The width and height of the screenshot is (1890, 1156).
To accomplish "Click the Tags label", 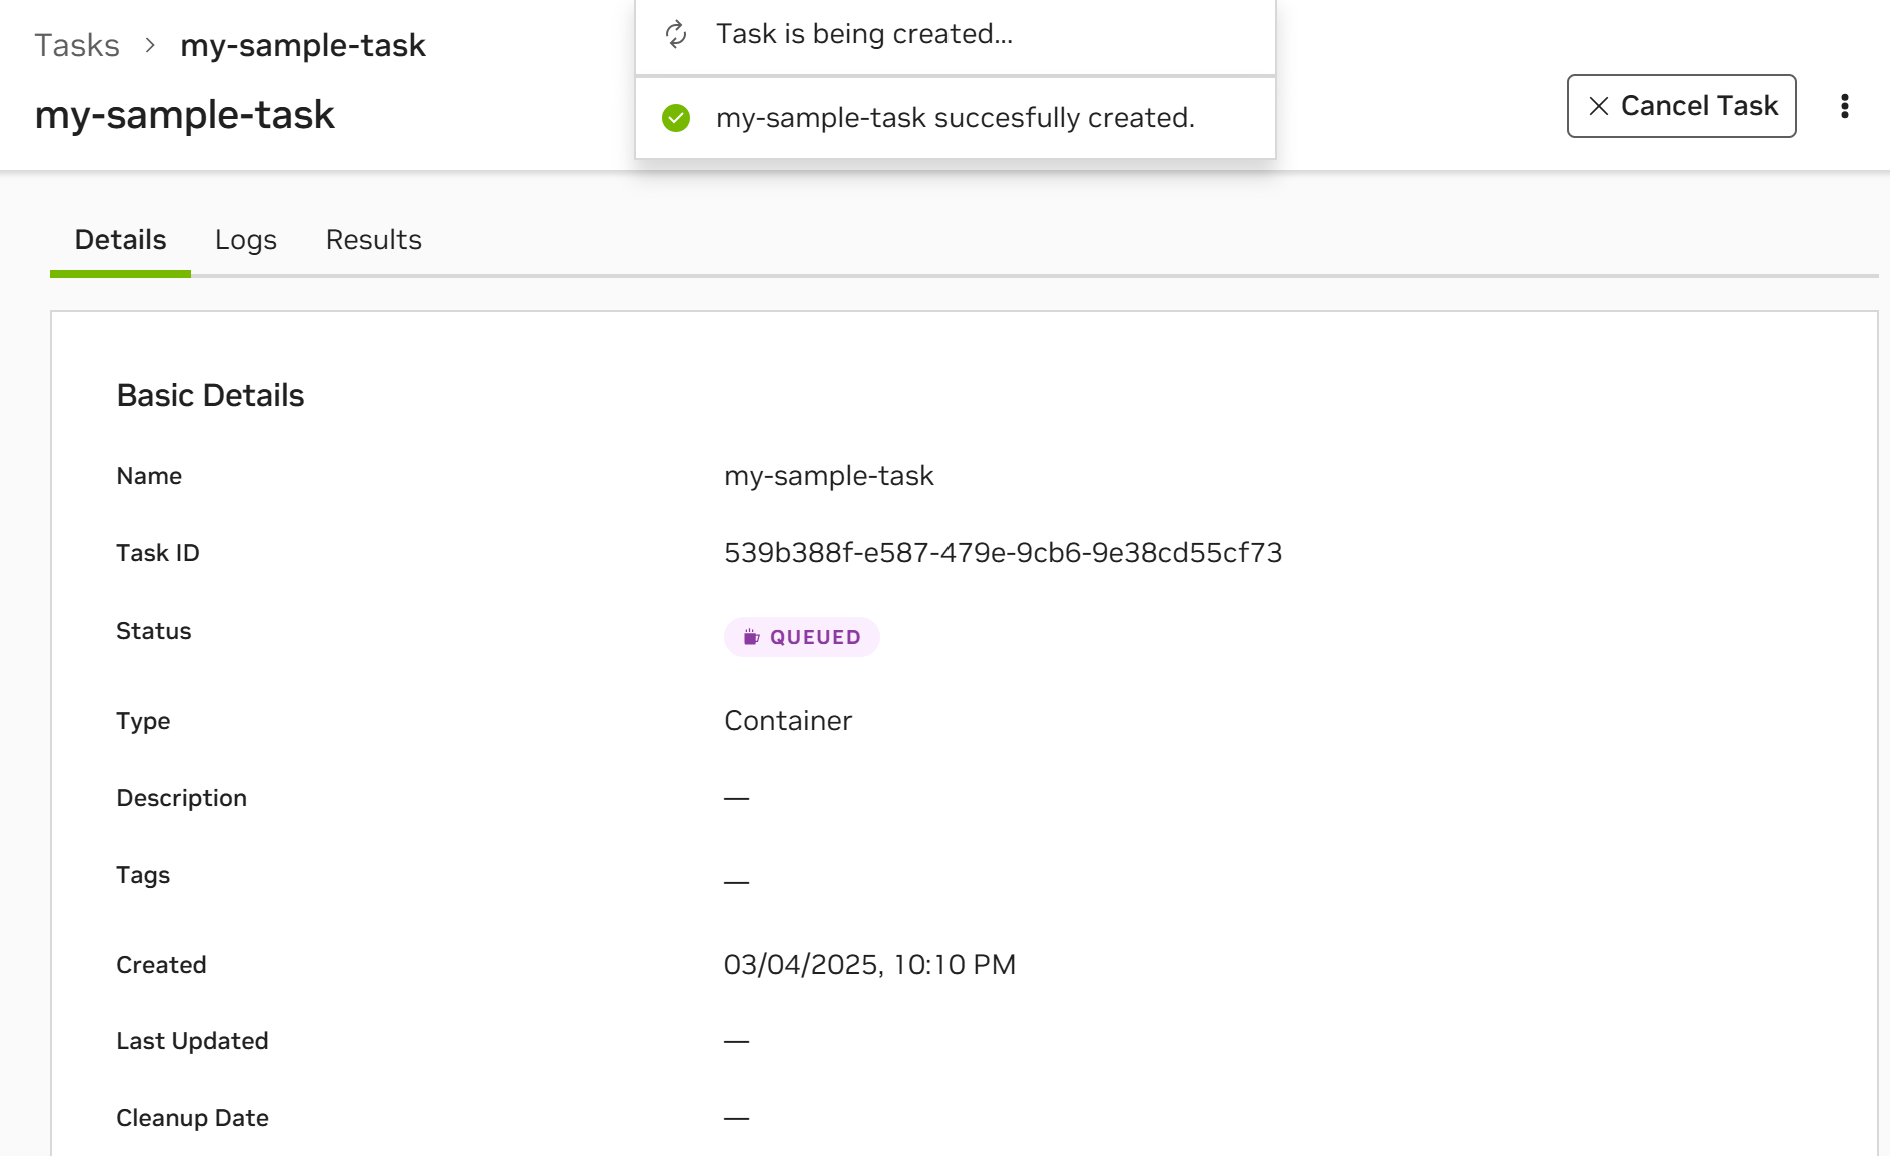I will pyautogui.click(x=143, y=875).
